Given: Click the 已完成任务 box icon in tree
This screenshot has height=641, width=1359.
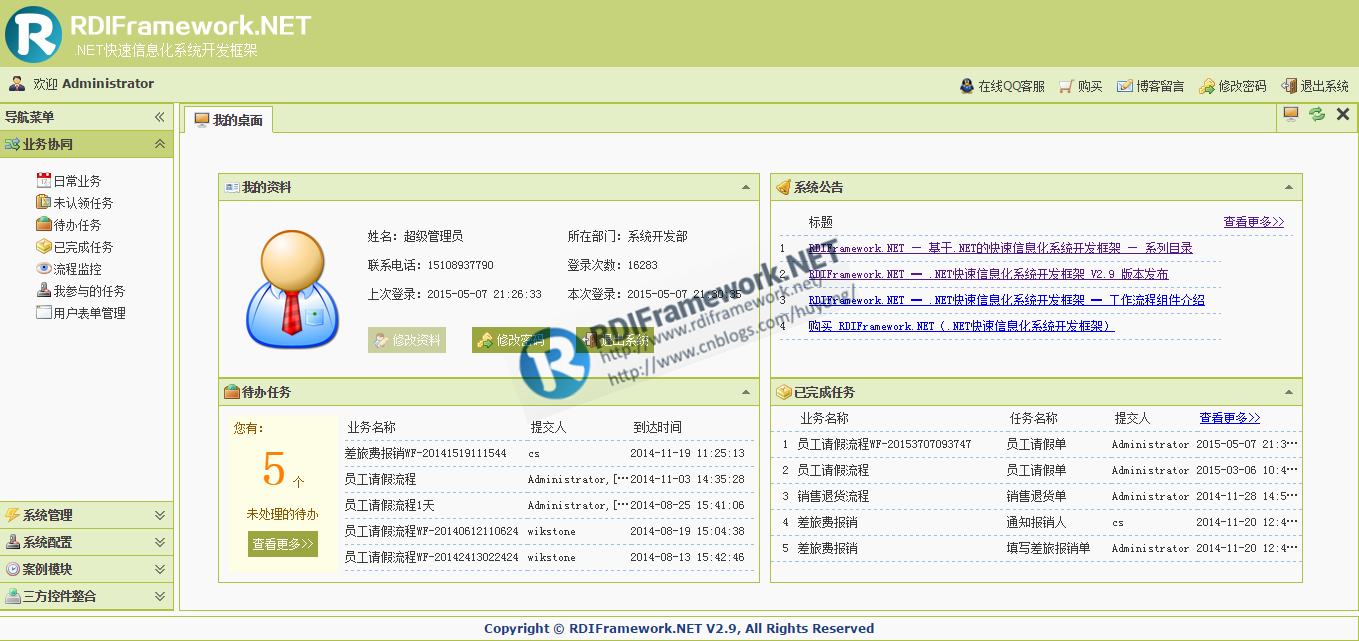Looking at the screenshot, I should 44,246.
